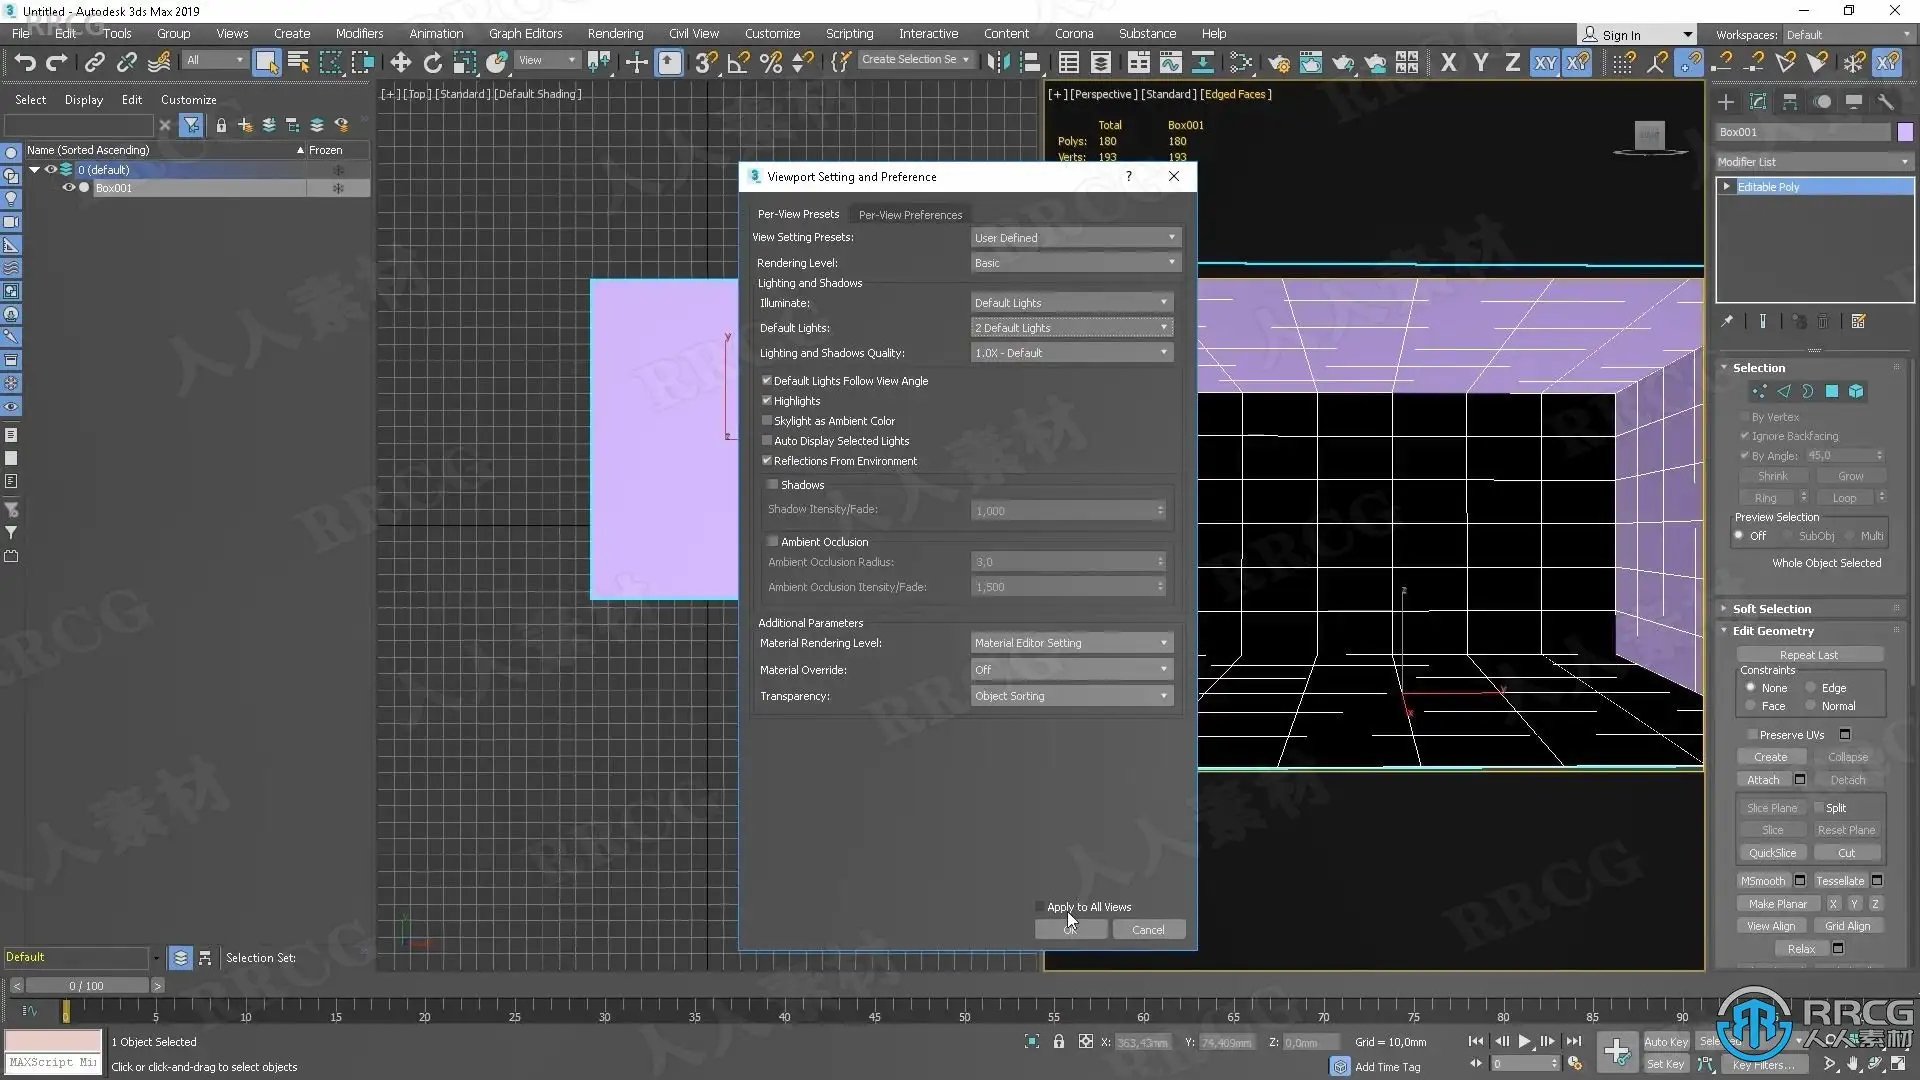Open the Material Override dropdown
The image size is (1920, 1080).
coord(1071,670)
